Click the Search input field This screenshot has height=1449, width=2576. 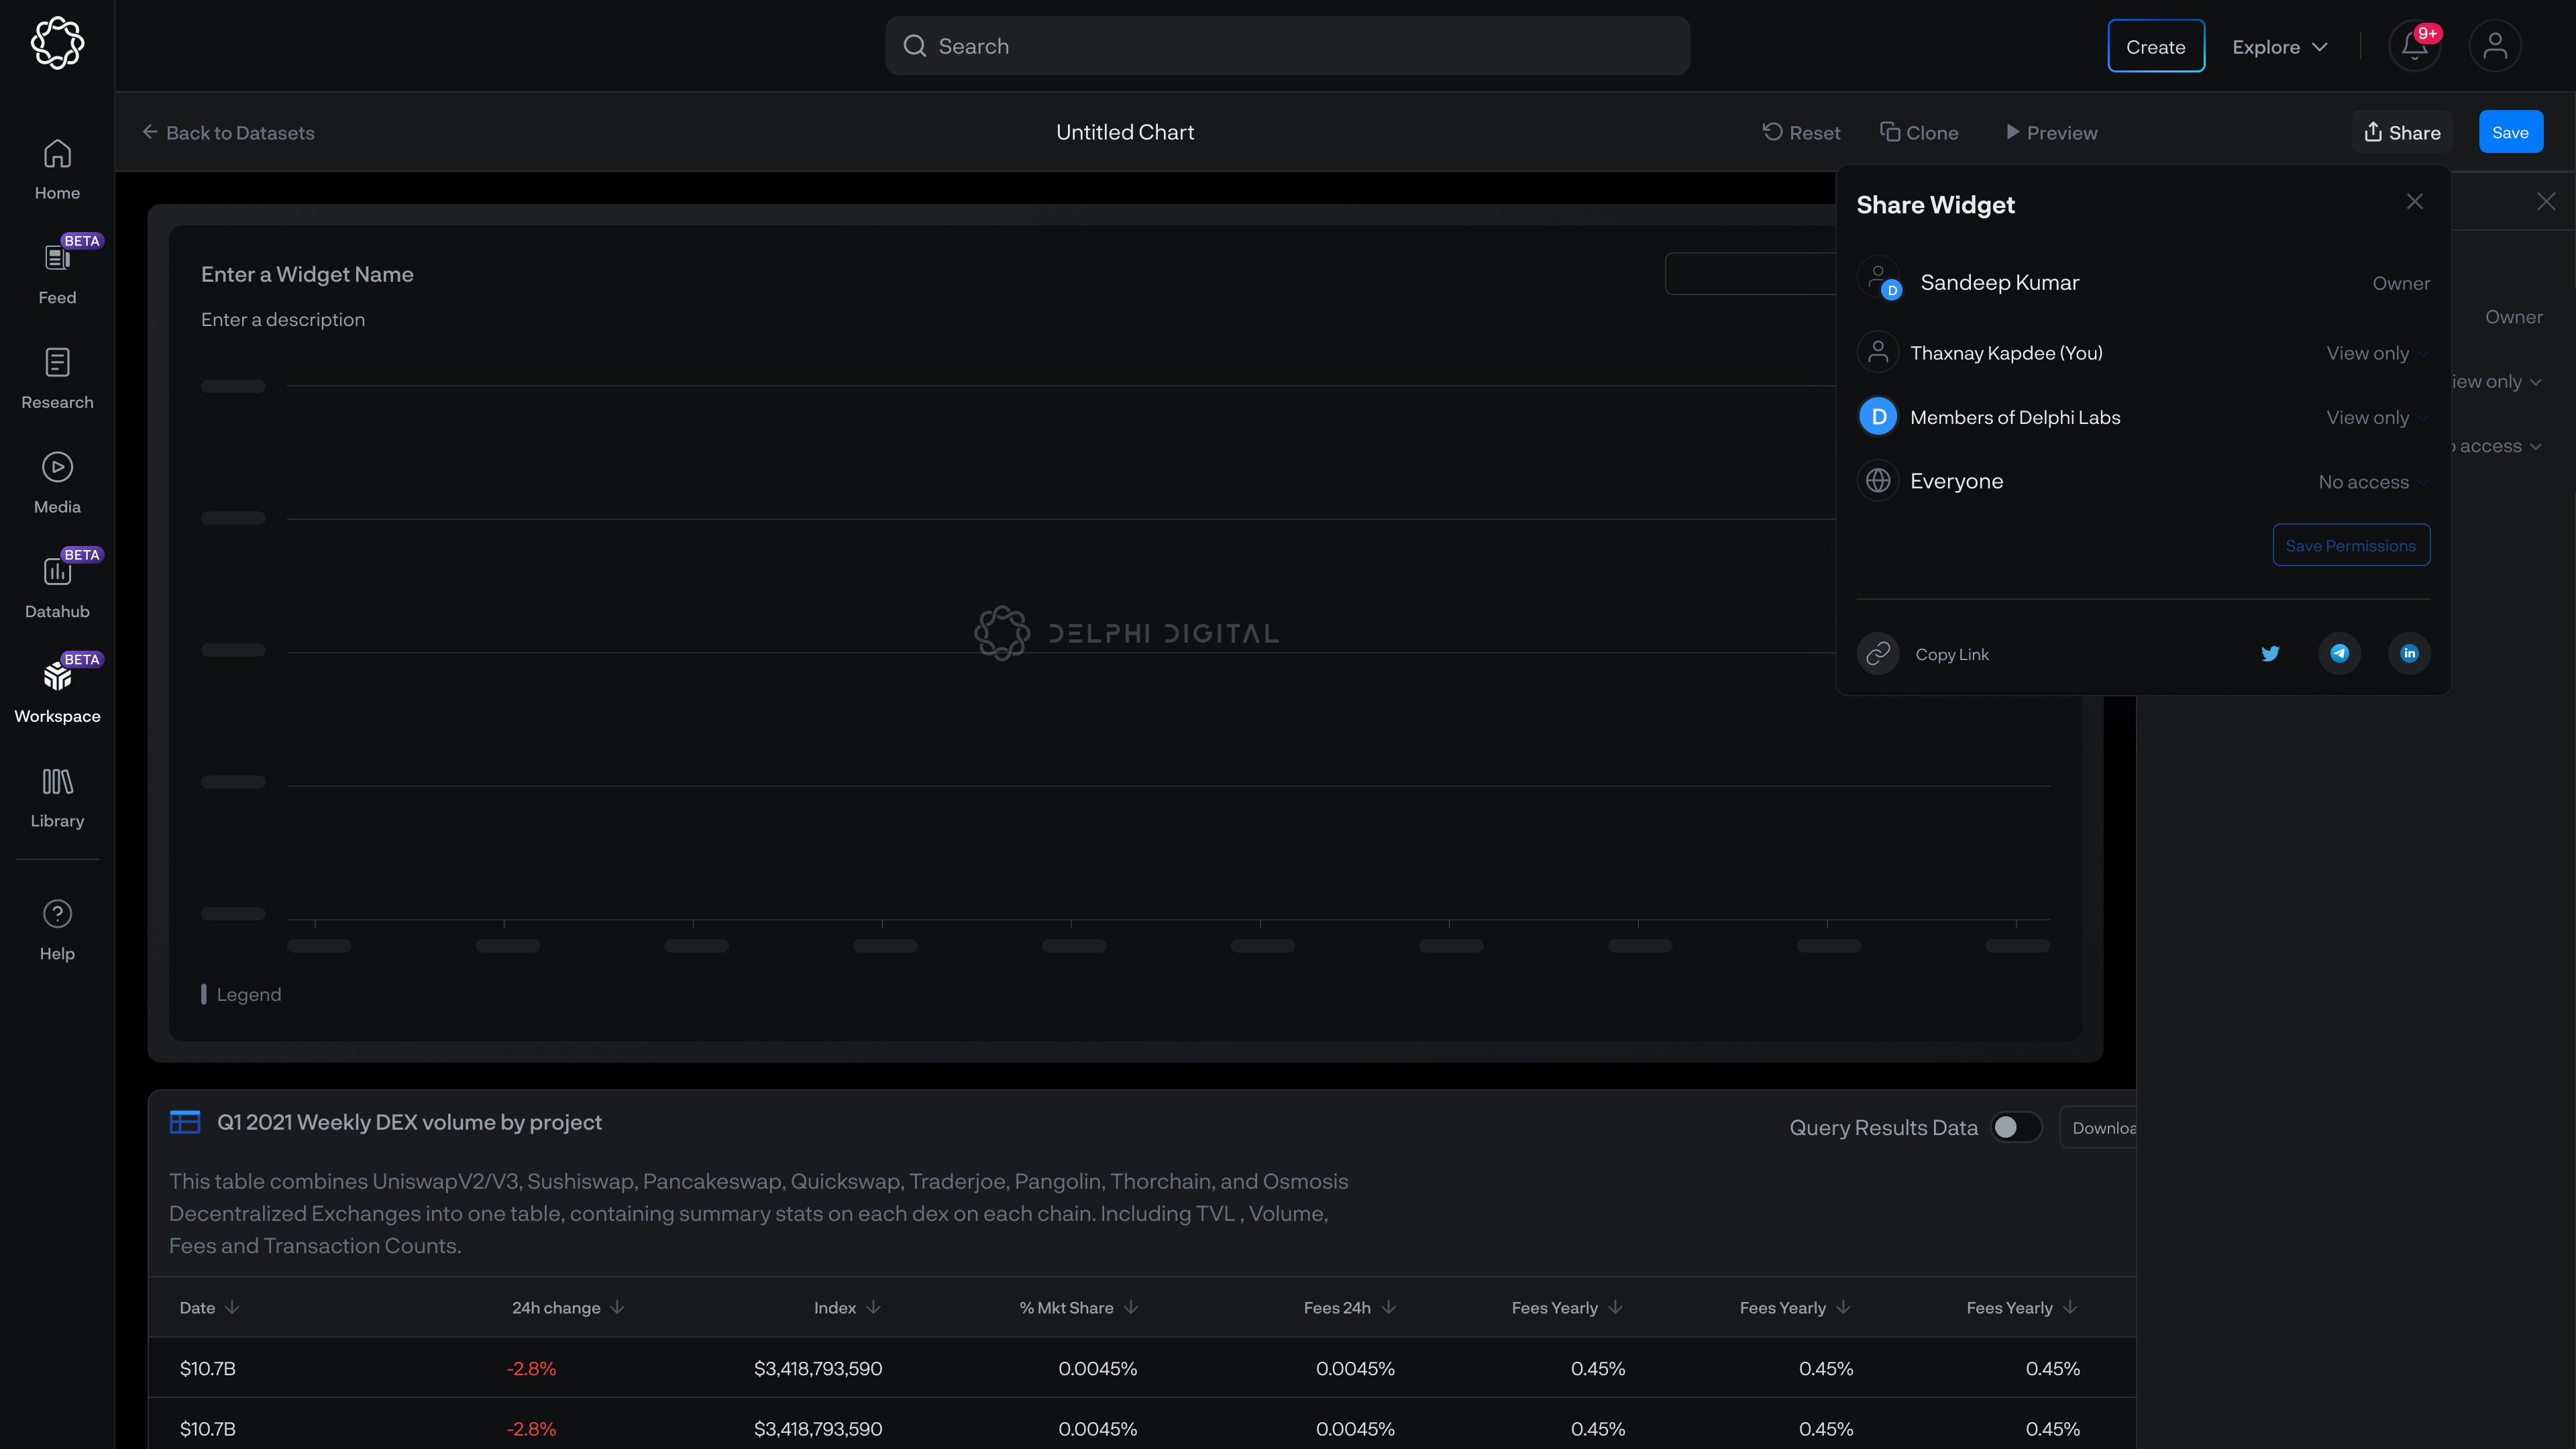click(1287, 46)
